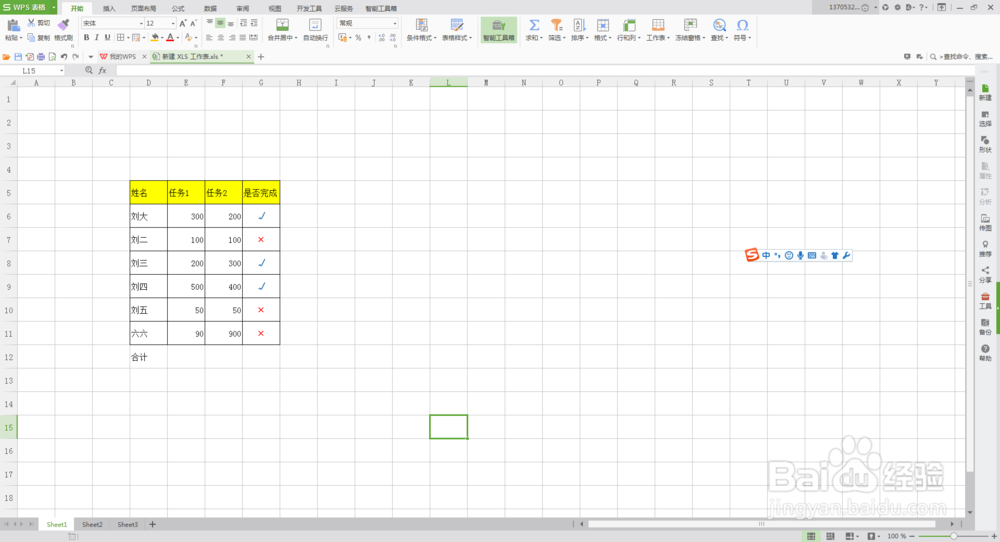Viewport: 1000px width, 542px height.
Task: Toggle vertical middle alignment button
Action: pyautogui.click(x=220, y=23)
